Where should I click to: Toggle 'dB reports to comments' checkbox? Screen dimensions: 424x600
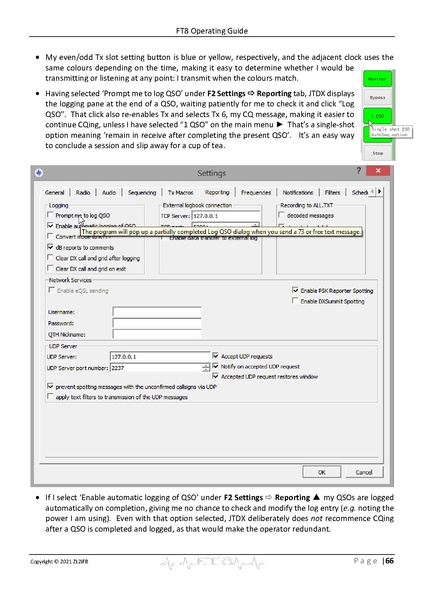tap(50, 247)
